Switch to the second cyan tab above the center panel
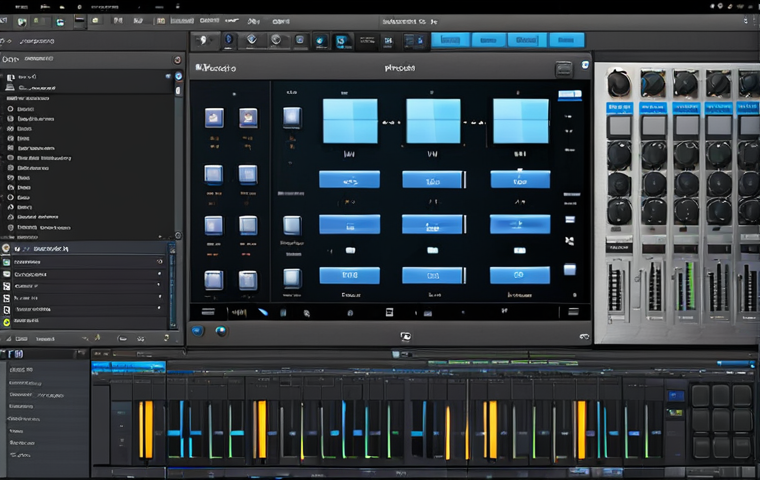This screenshot has width=760, height=480. (x=489, y=40)
